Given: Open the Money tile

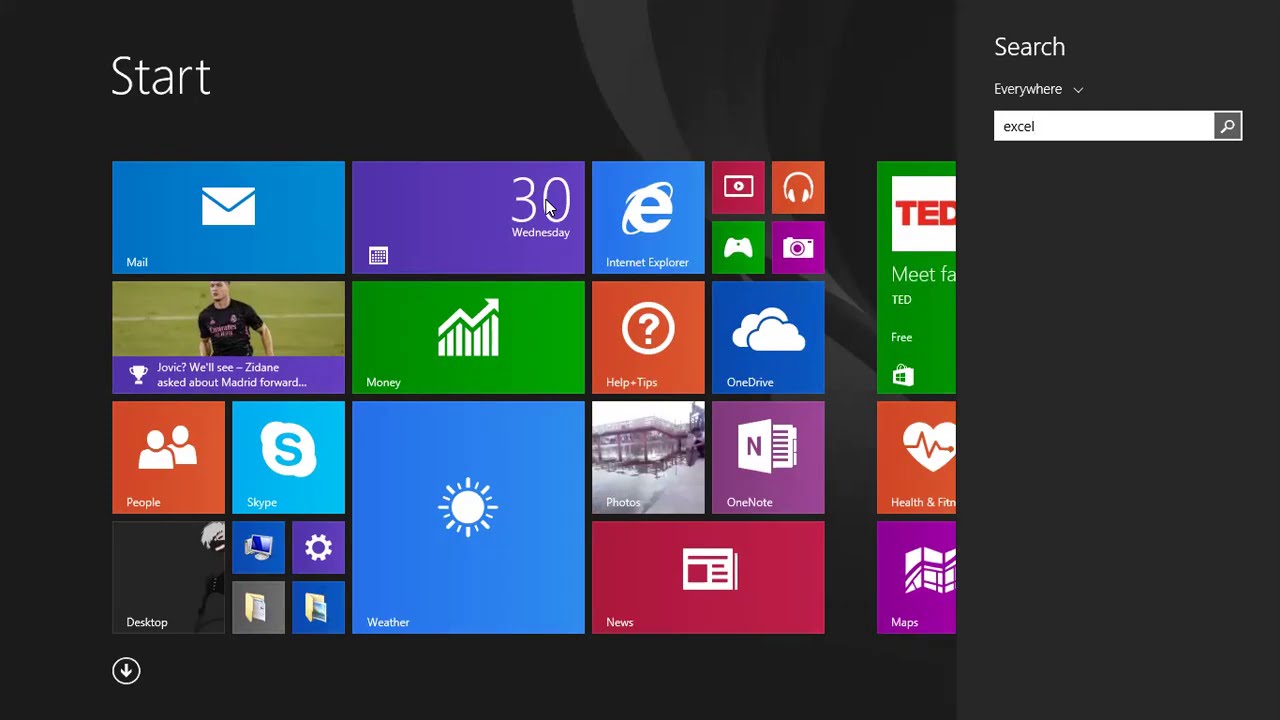Looking at the screenshot, I should (468, 337).
